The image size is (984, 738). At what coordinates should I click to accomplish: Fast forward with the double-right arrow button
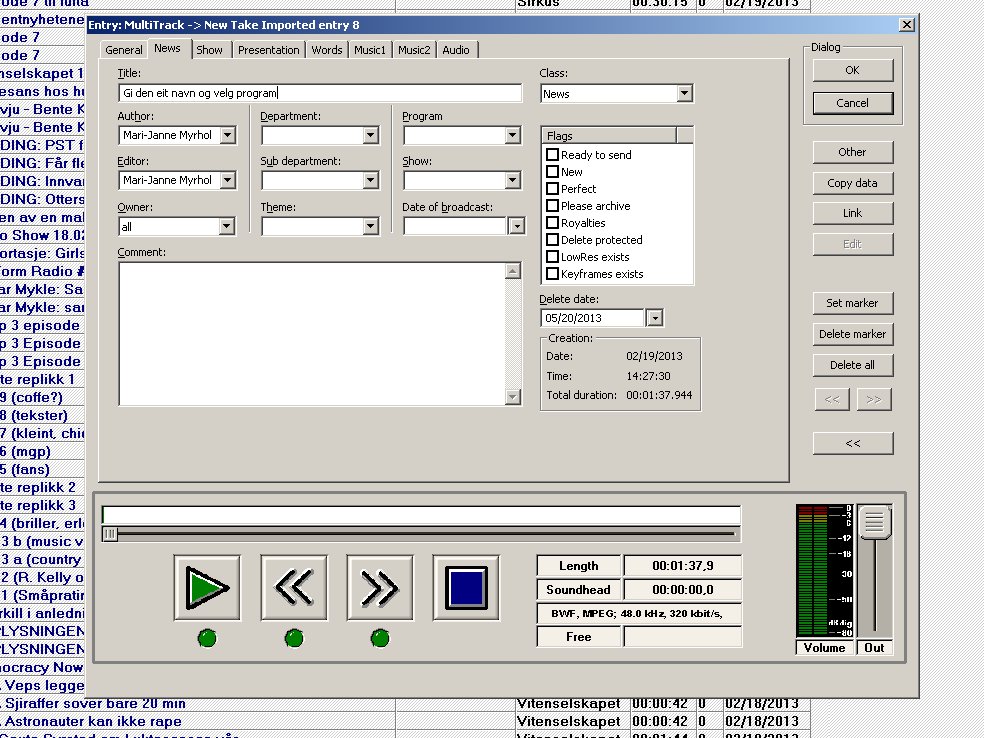(x=380, y=587)
